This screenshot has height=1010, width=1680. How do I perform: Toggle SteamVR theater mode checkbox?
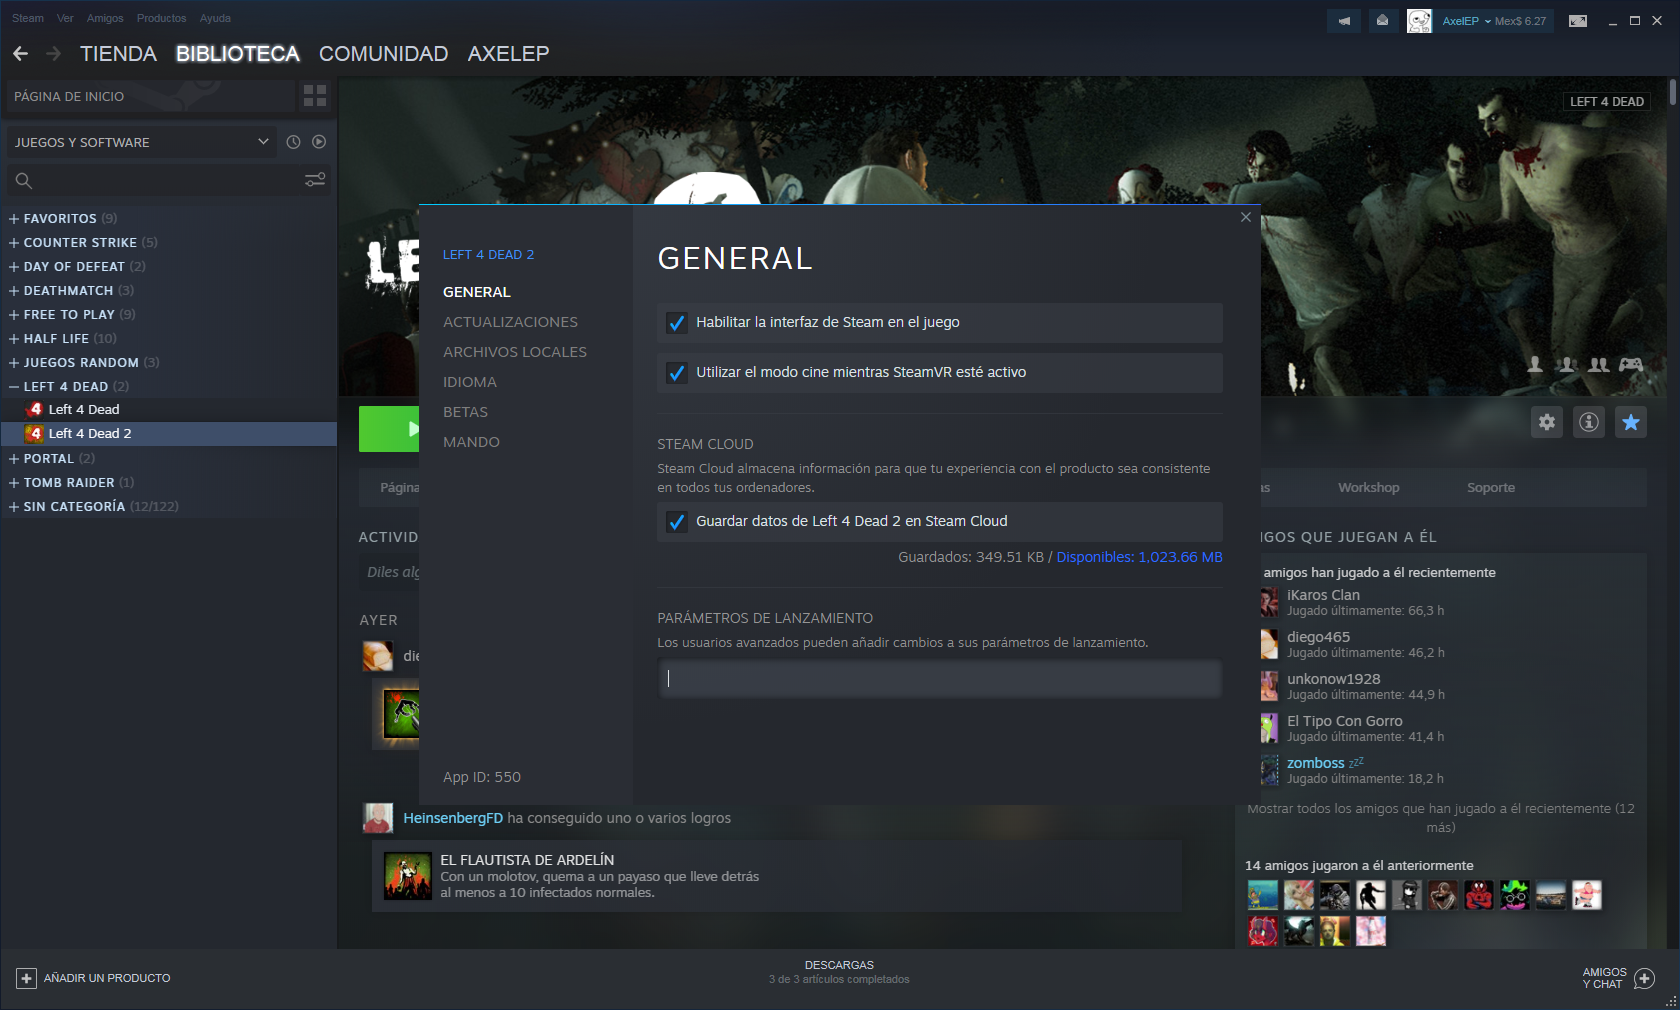point(677,373)
